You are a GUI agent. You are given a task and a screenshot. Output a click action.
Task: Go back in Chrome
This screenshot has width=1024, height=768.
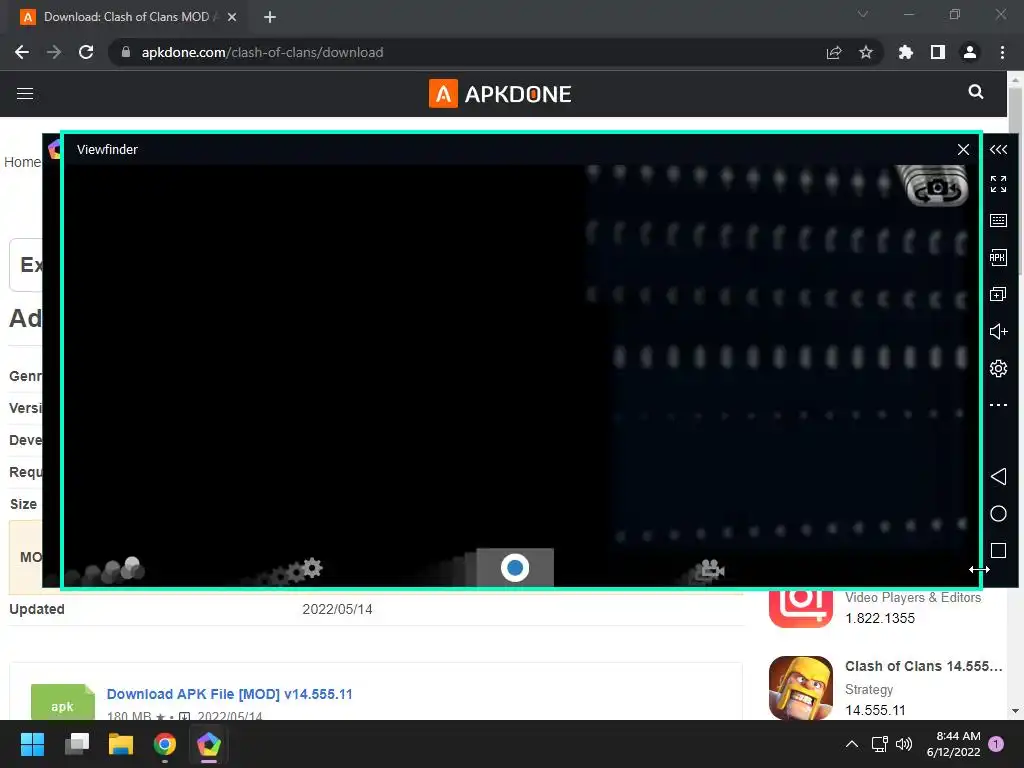22,52
